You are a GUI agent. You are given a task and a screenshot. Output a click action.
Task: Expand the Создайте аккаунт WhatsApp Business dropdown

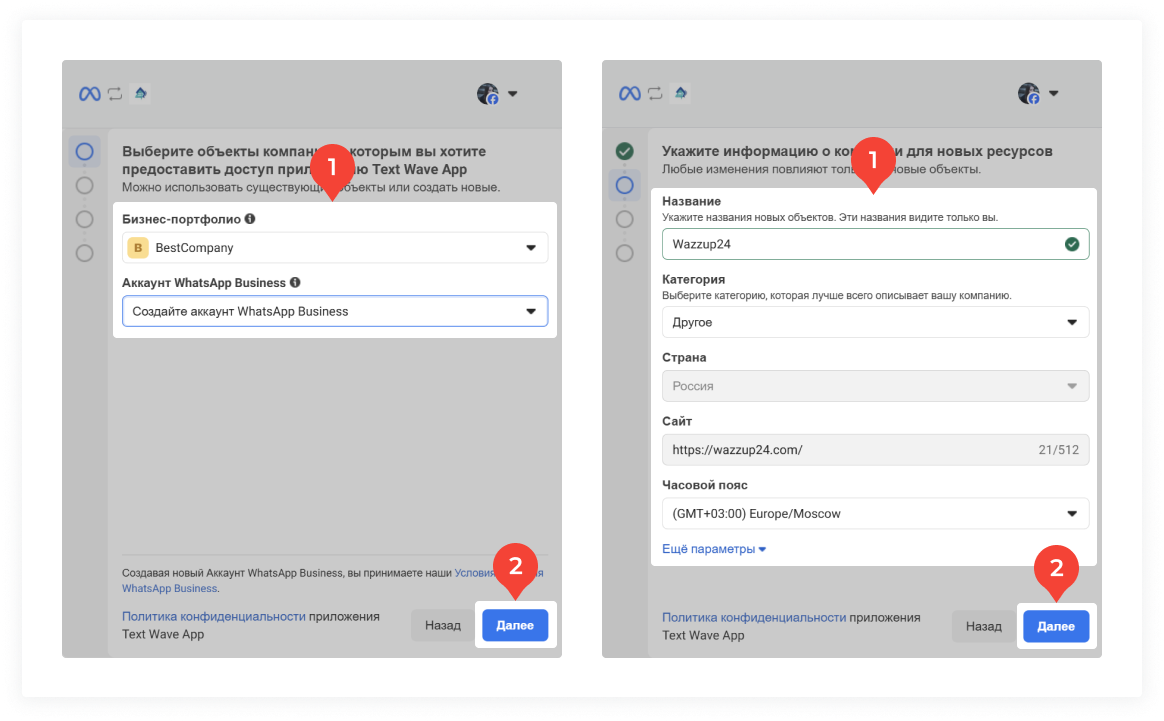click(335, 311)
